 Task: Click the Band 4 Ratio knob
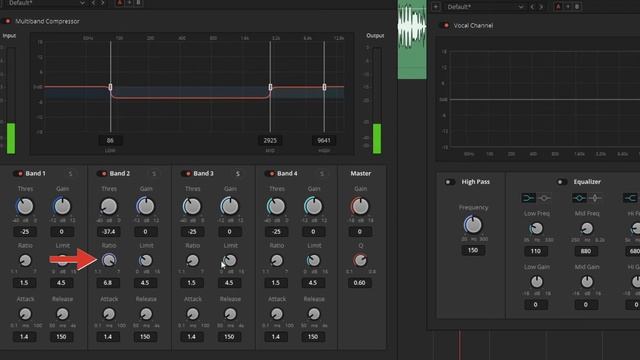pyautogui.click(x=277, y=260)
